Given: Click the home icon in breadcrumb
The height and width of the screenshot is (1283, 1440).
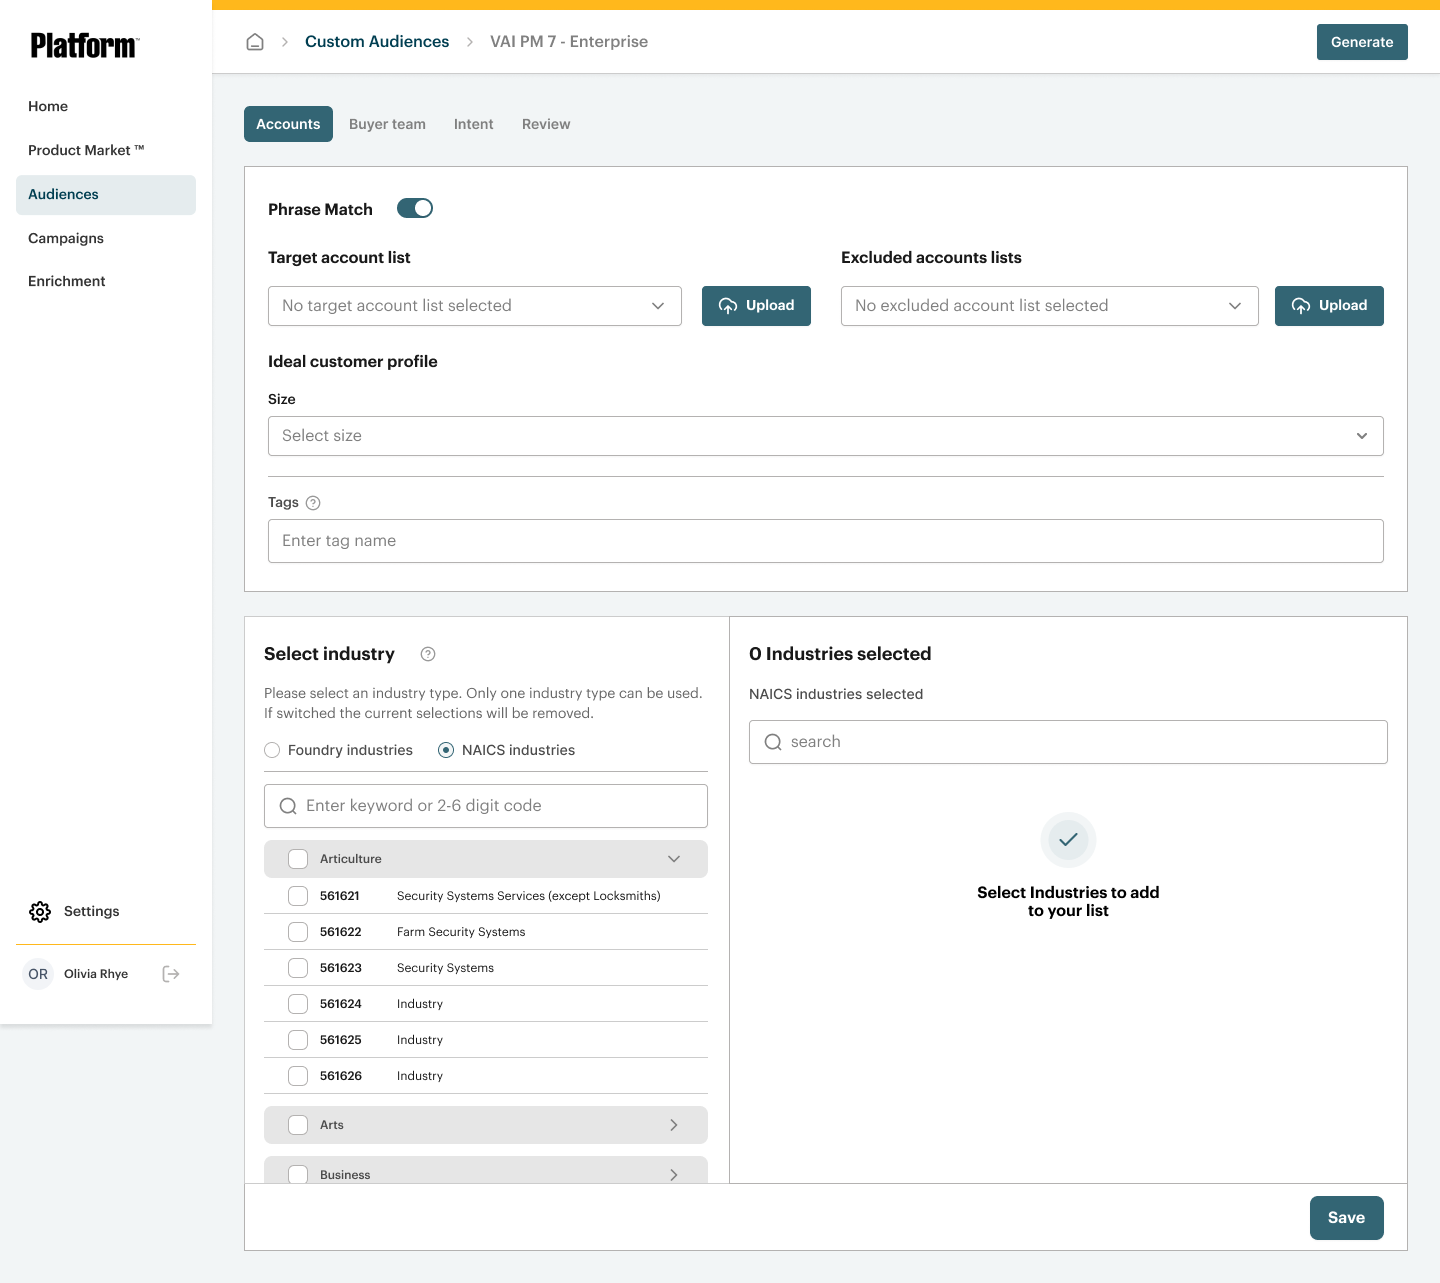Looking at the screenshot, I should [255, 42].
